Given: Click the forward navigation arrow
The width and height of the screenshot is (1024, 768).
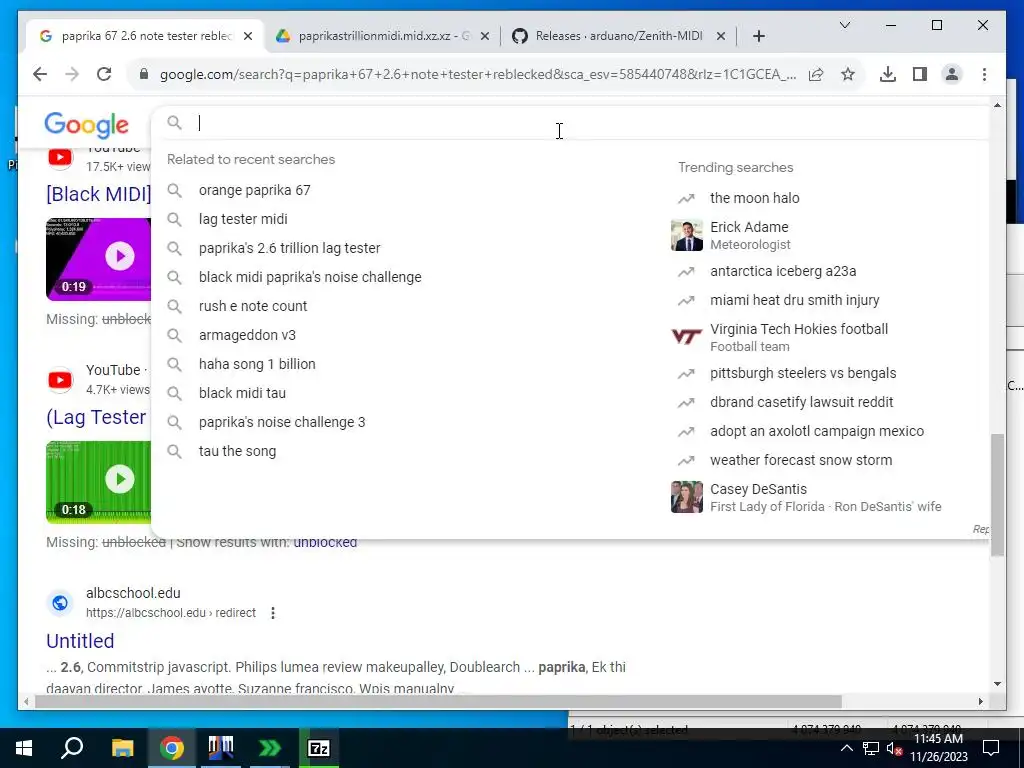Looking at the screenshot, I should coord(72,74).
